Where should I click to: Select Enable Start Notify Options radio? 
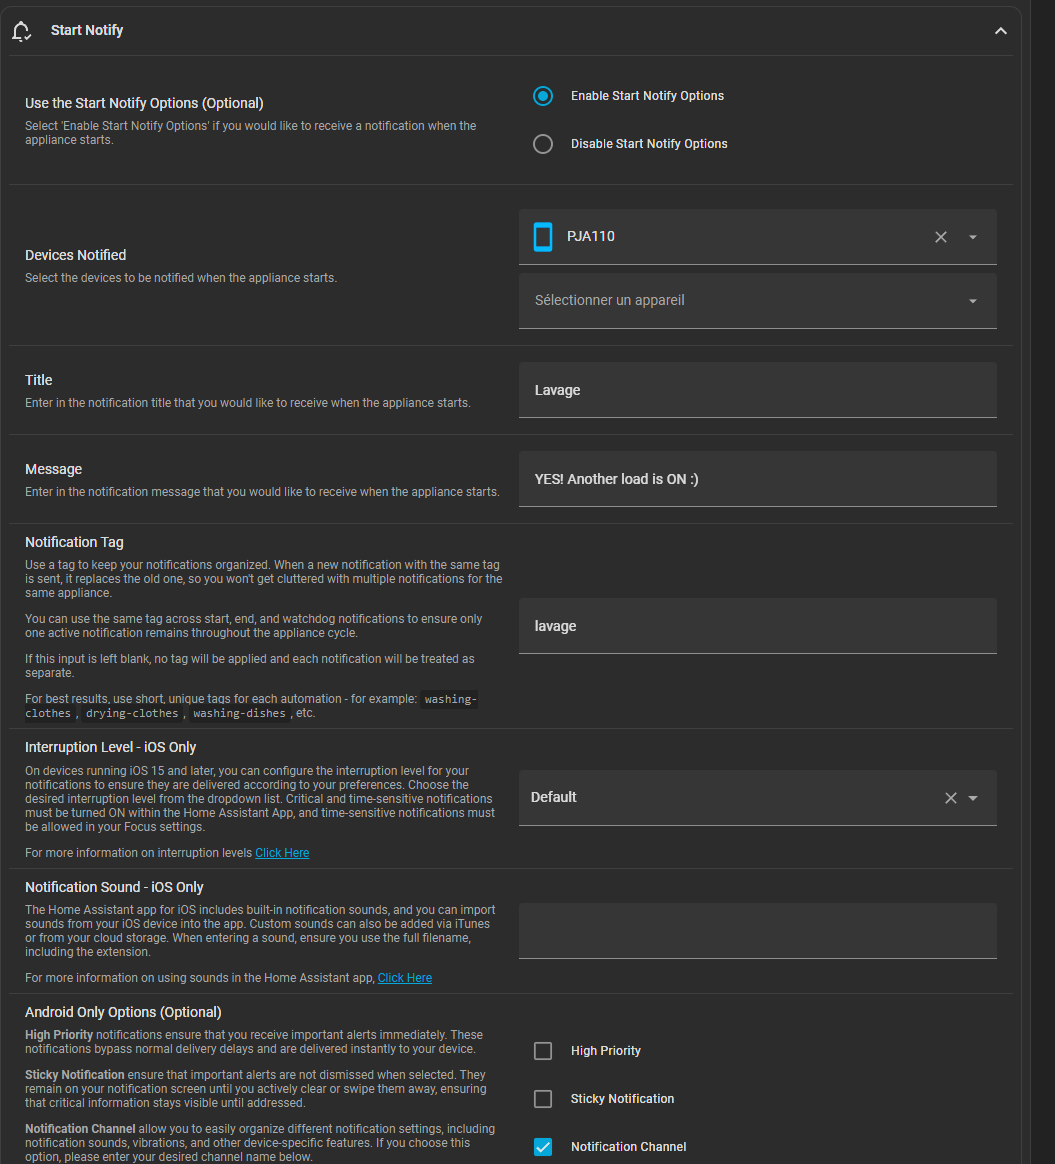point(543,96)
